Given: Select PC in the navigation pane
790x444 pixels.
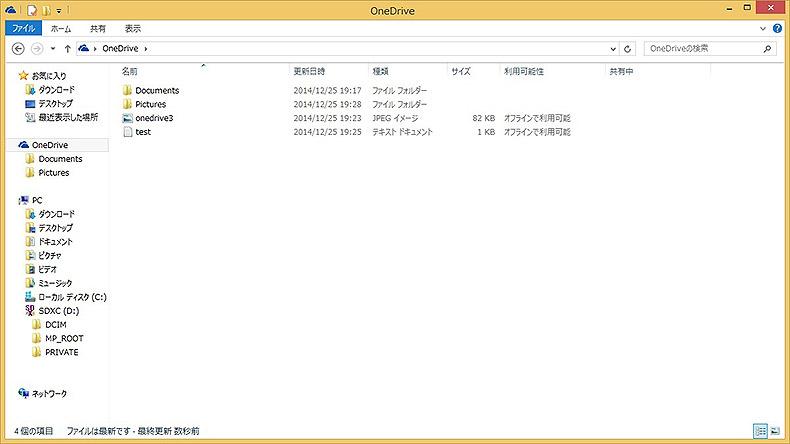Looking at the screenshot, I should click(x=37, y=200).
